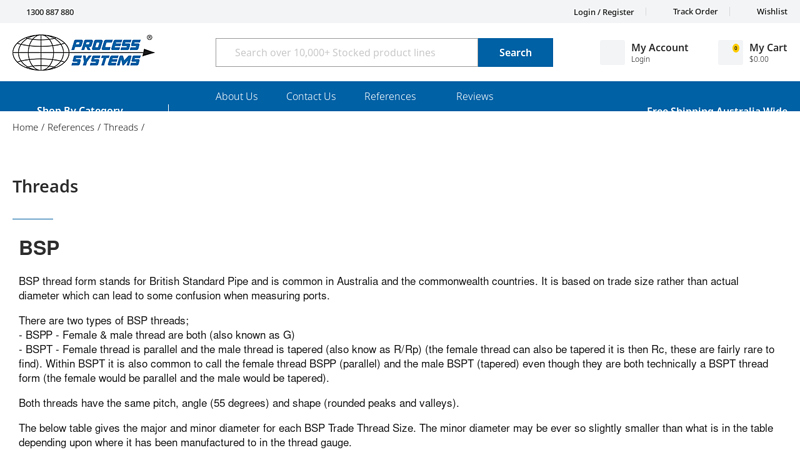Open the Contact Us menu item
This screenshot has width=800, height=450.
(x=311, y=96)
